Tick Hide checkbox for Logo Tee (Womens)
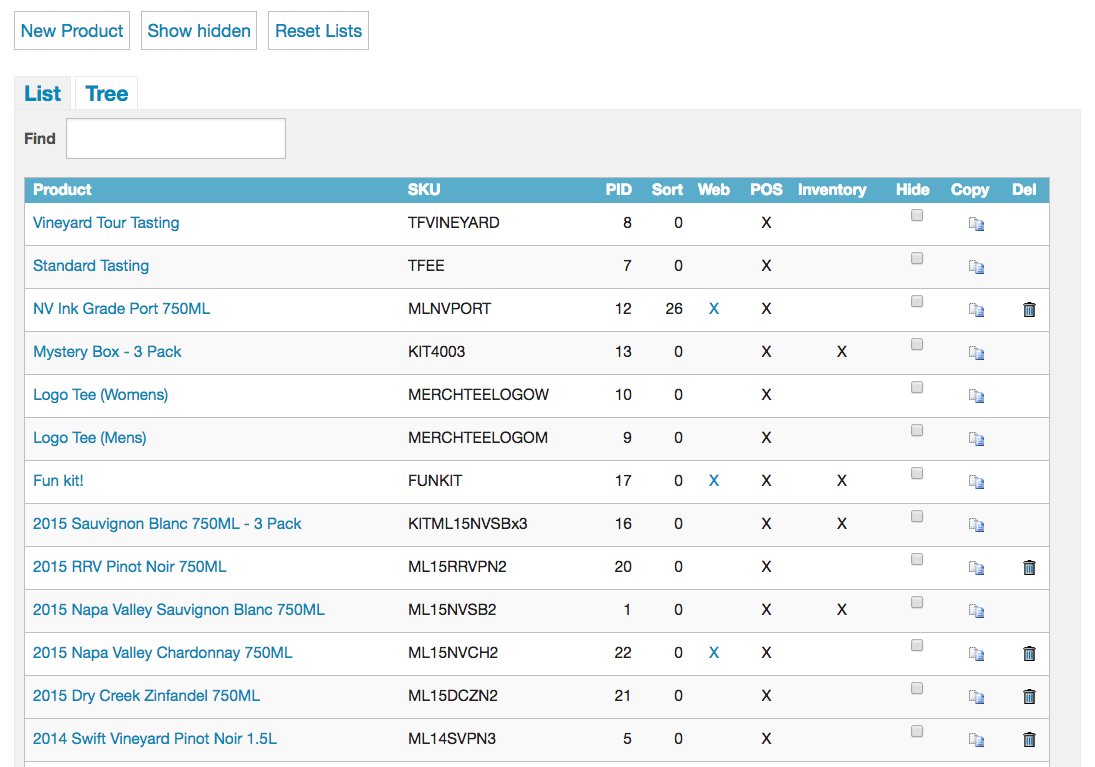Viewport: 1095px width, 767px height. (x=917, y=387)
